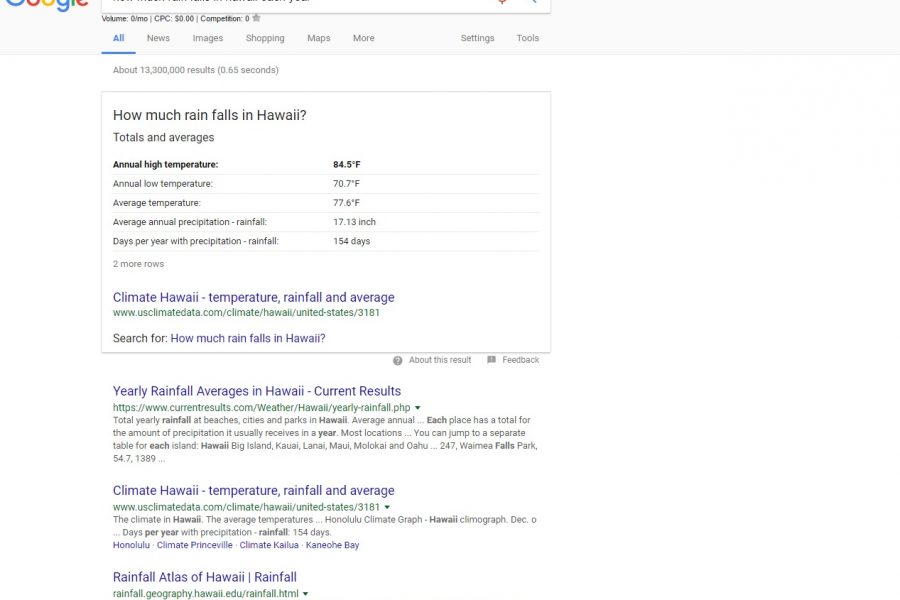Screen dimensions: 900x600
Task: Open 'Yearly Rainfall Averages in Hawaii' result
Action: click(257, 391)
